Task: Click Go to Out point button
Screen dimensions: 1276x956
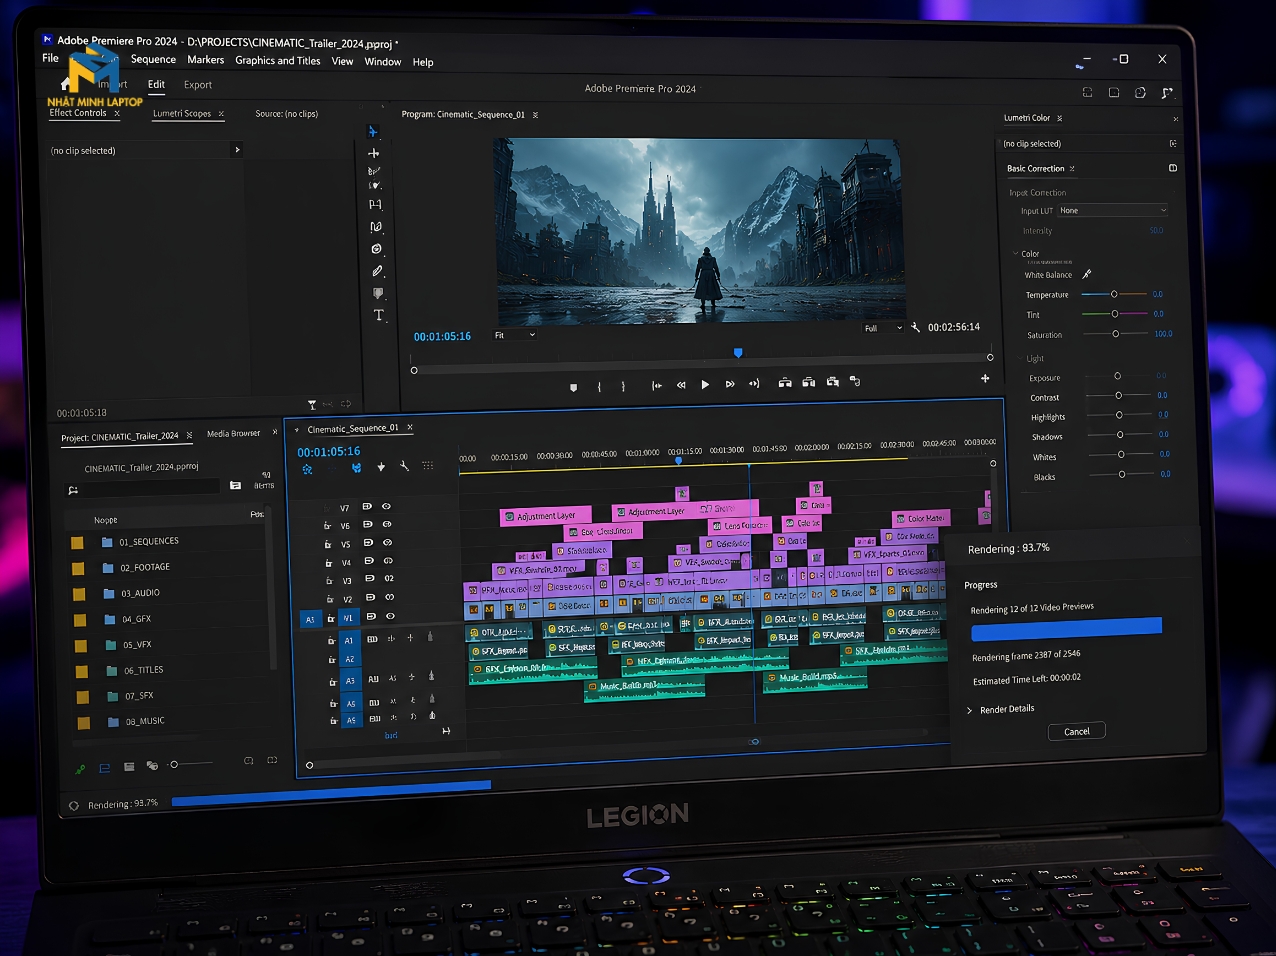Action: click(754, 383)
